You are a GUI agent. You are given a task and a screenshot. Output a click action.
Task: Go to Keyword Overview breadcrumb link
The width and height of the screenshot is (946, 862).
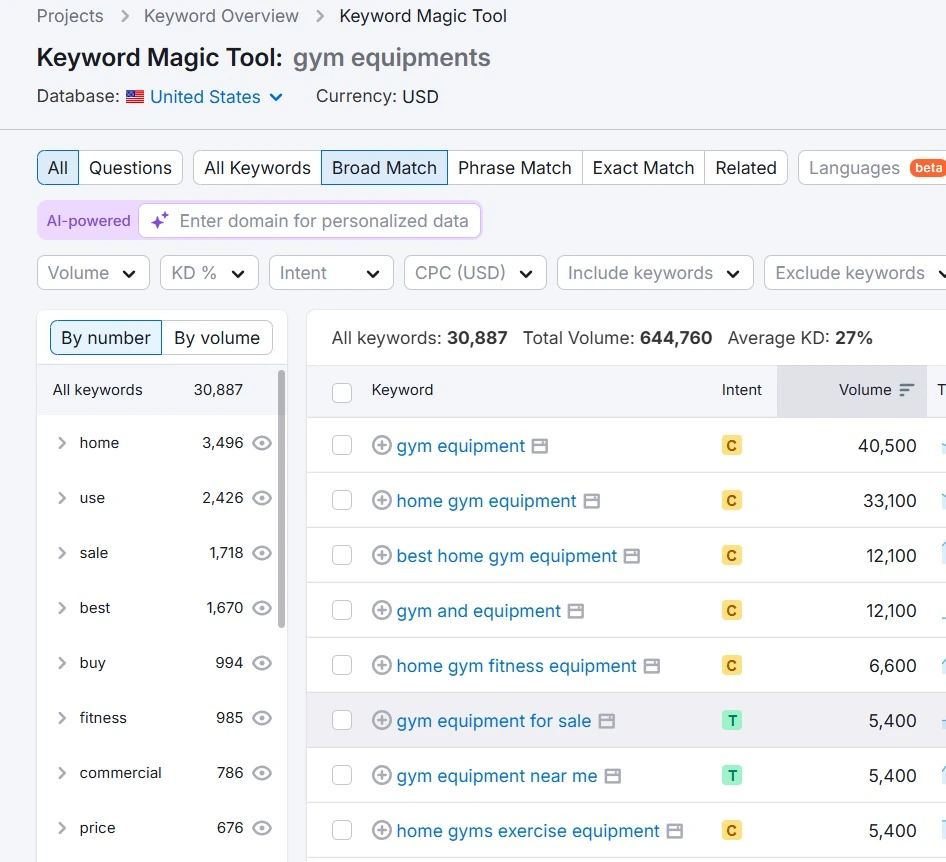coord(221,16)
